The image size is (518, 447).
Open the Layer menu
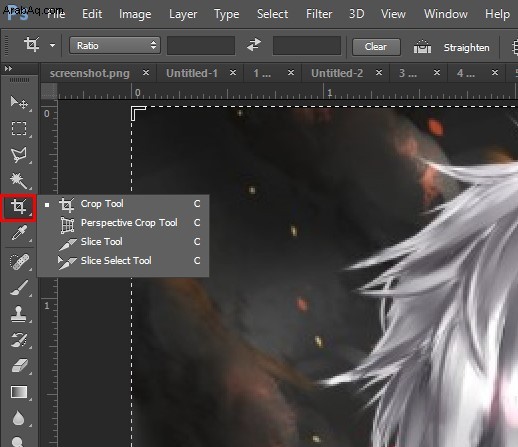(183, 14)
